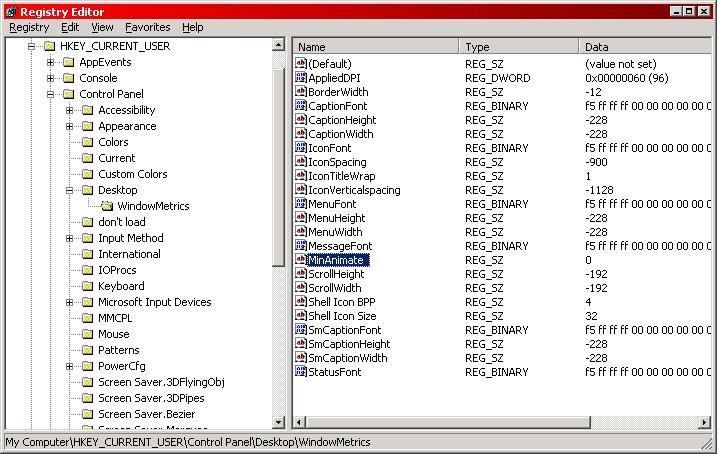Click the SmCaptionFont binary value icon

coord(300,330)
